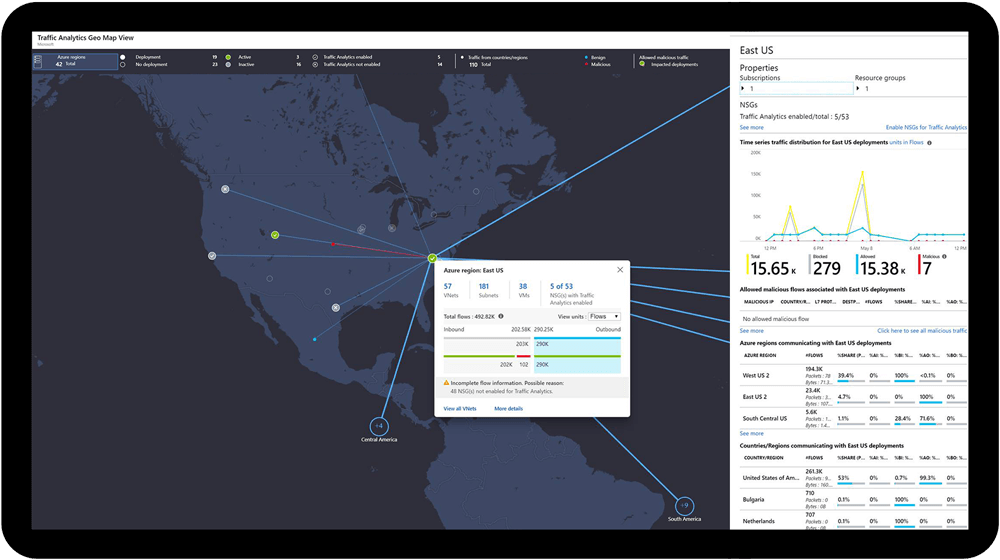Select the Azure regions 42 Total tile
The image size is (1000, 560).
75,61
